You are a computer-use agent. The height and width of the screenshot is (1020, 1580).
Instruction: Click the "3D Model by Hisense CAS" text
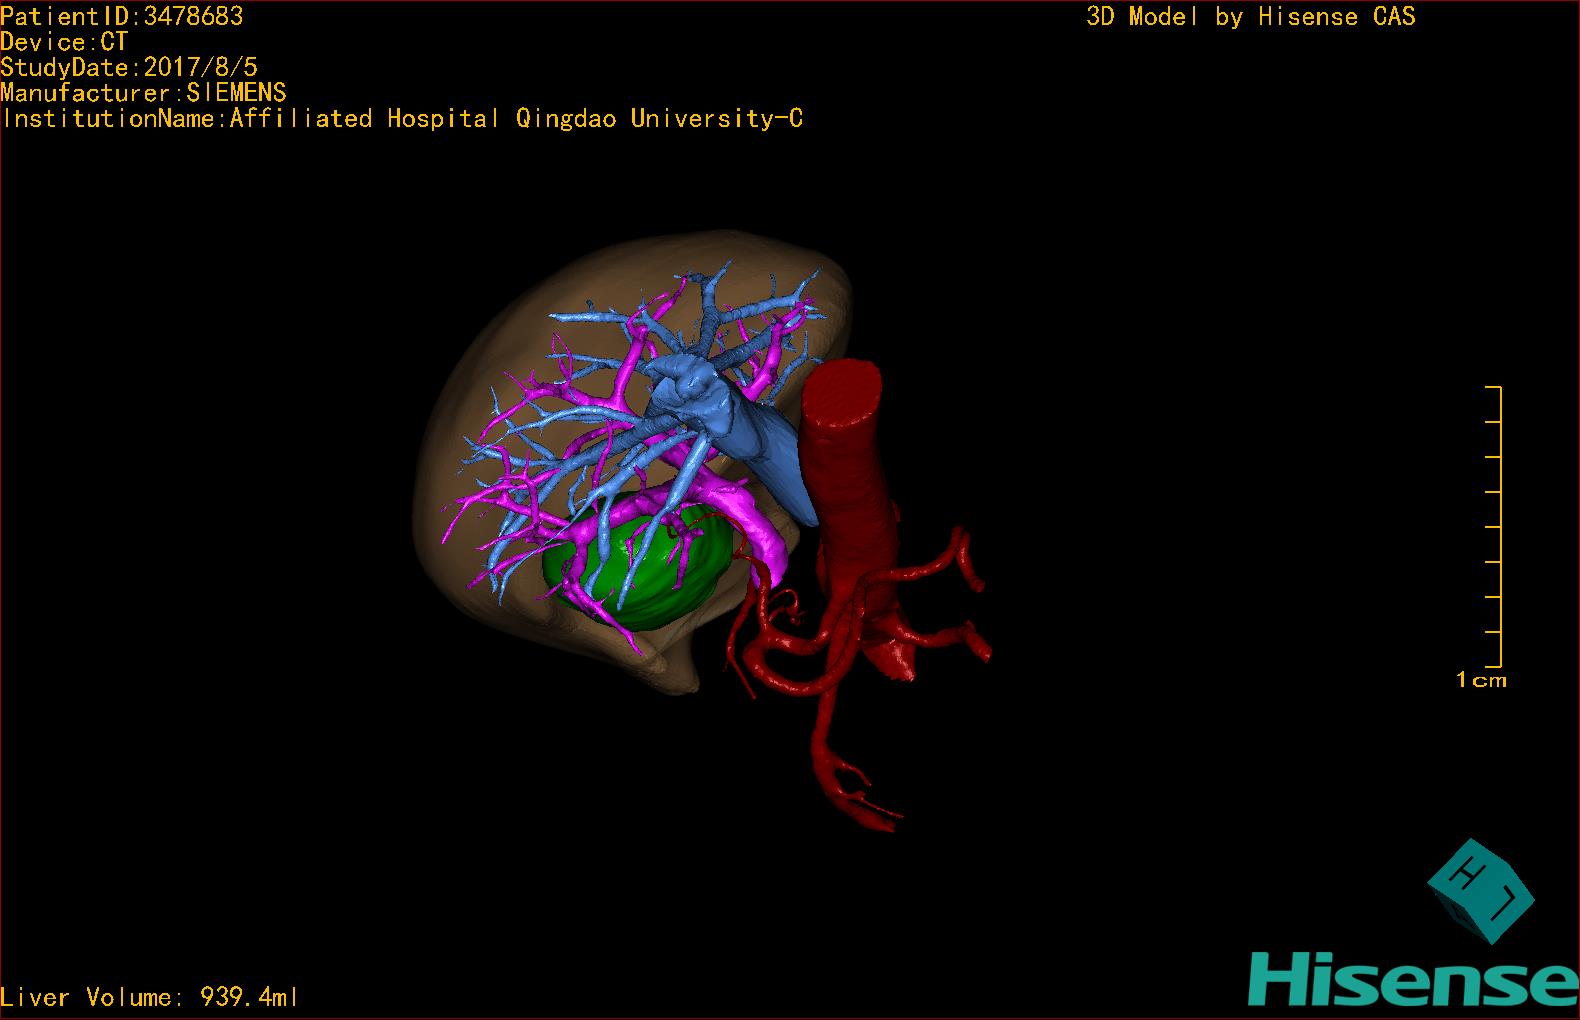tap(1251, 17)
